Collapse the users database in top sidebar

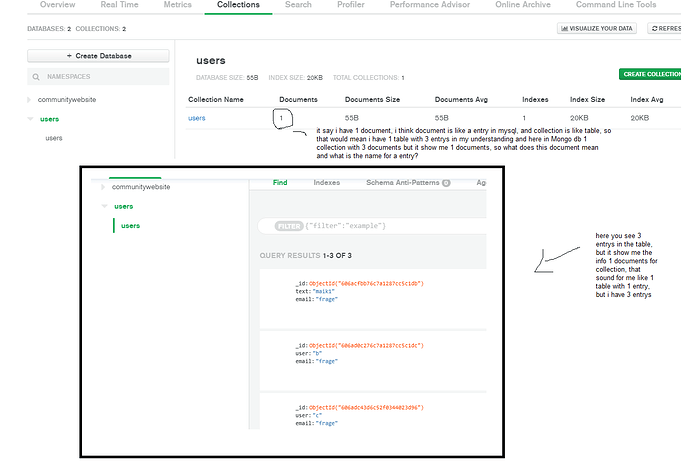(30, 120)
